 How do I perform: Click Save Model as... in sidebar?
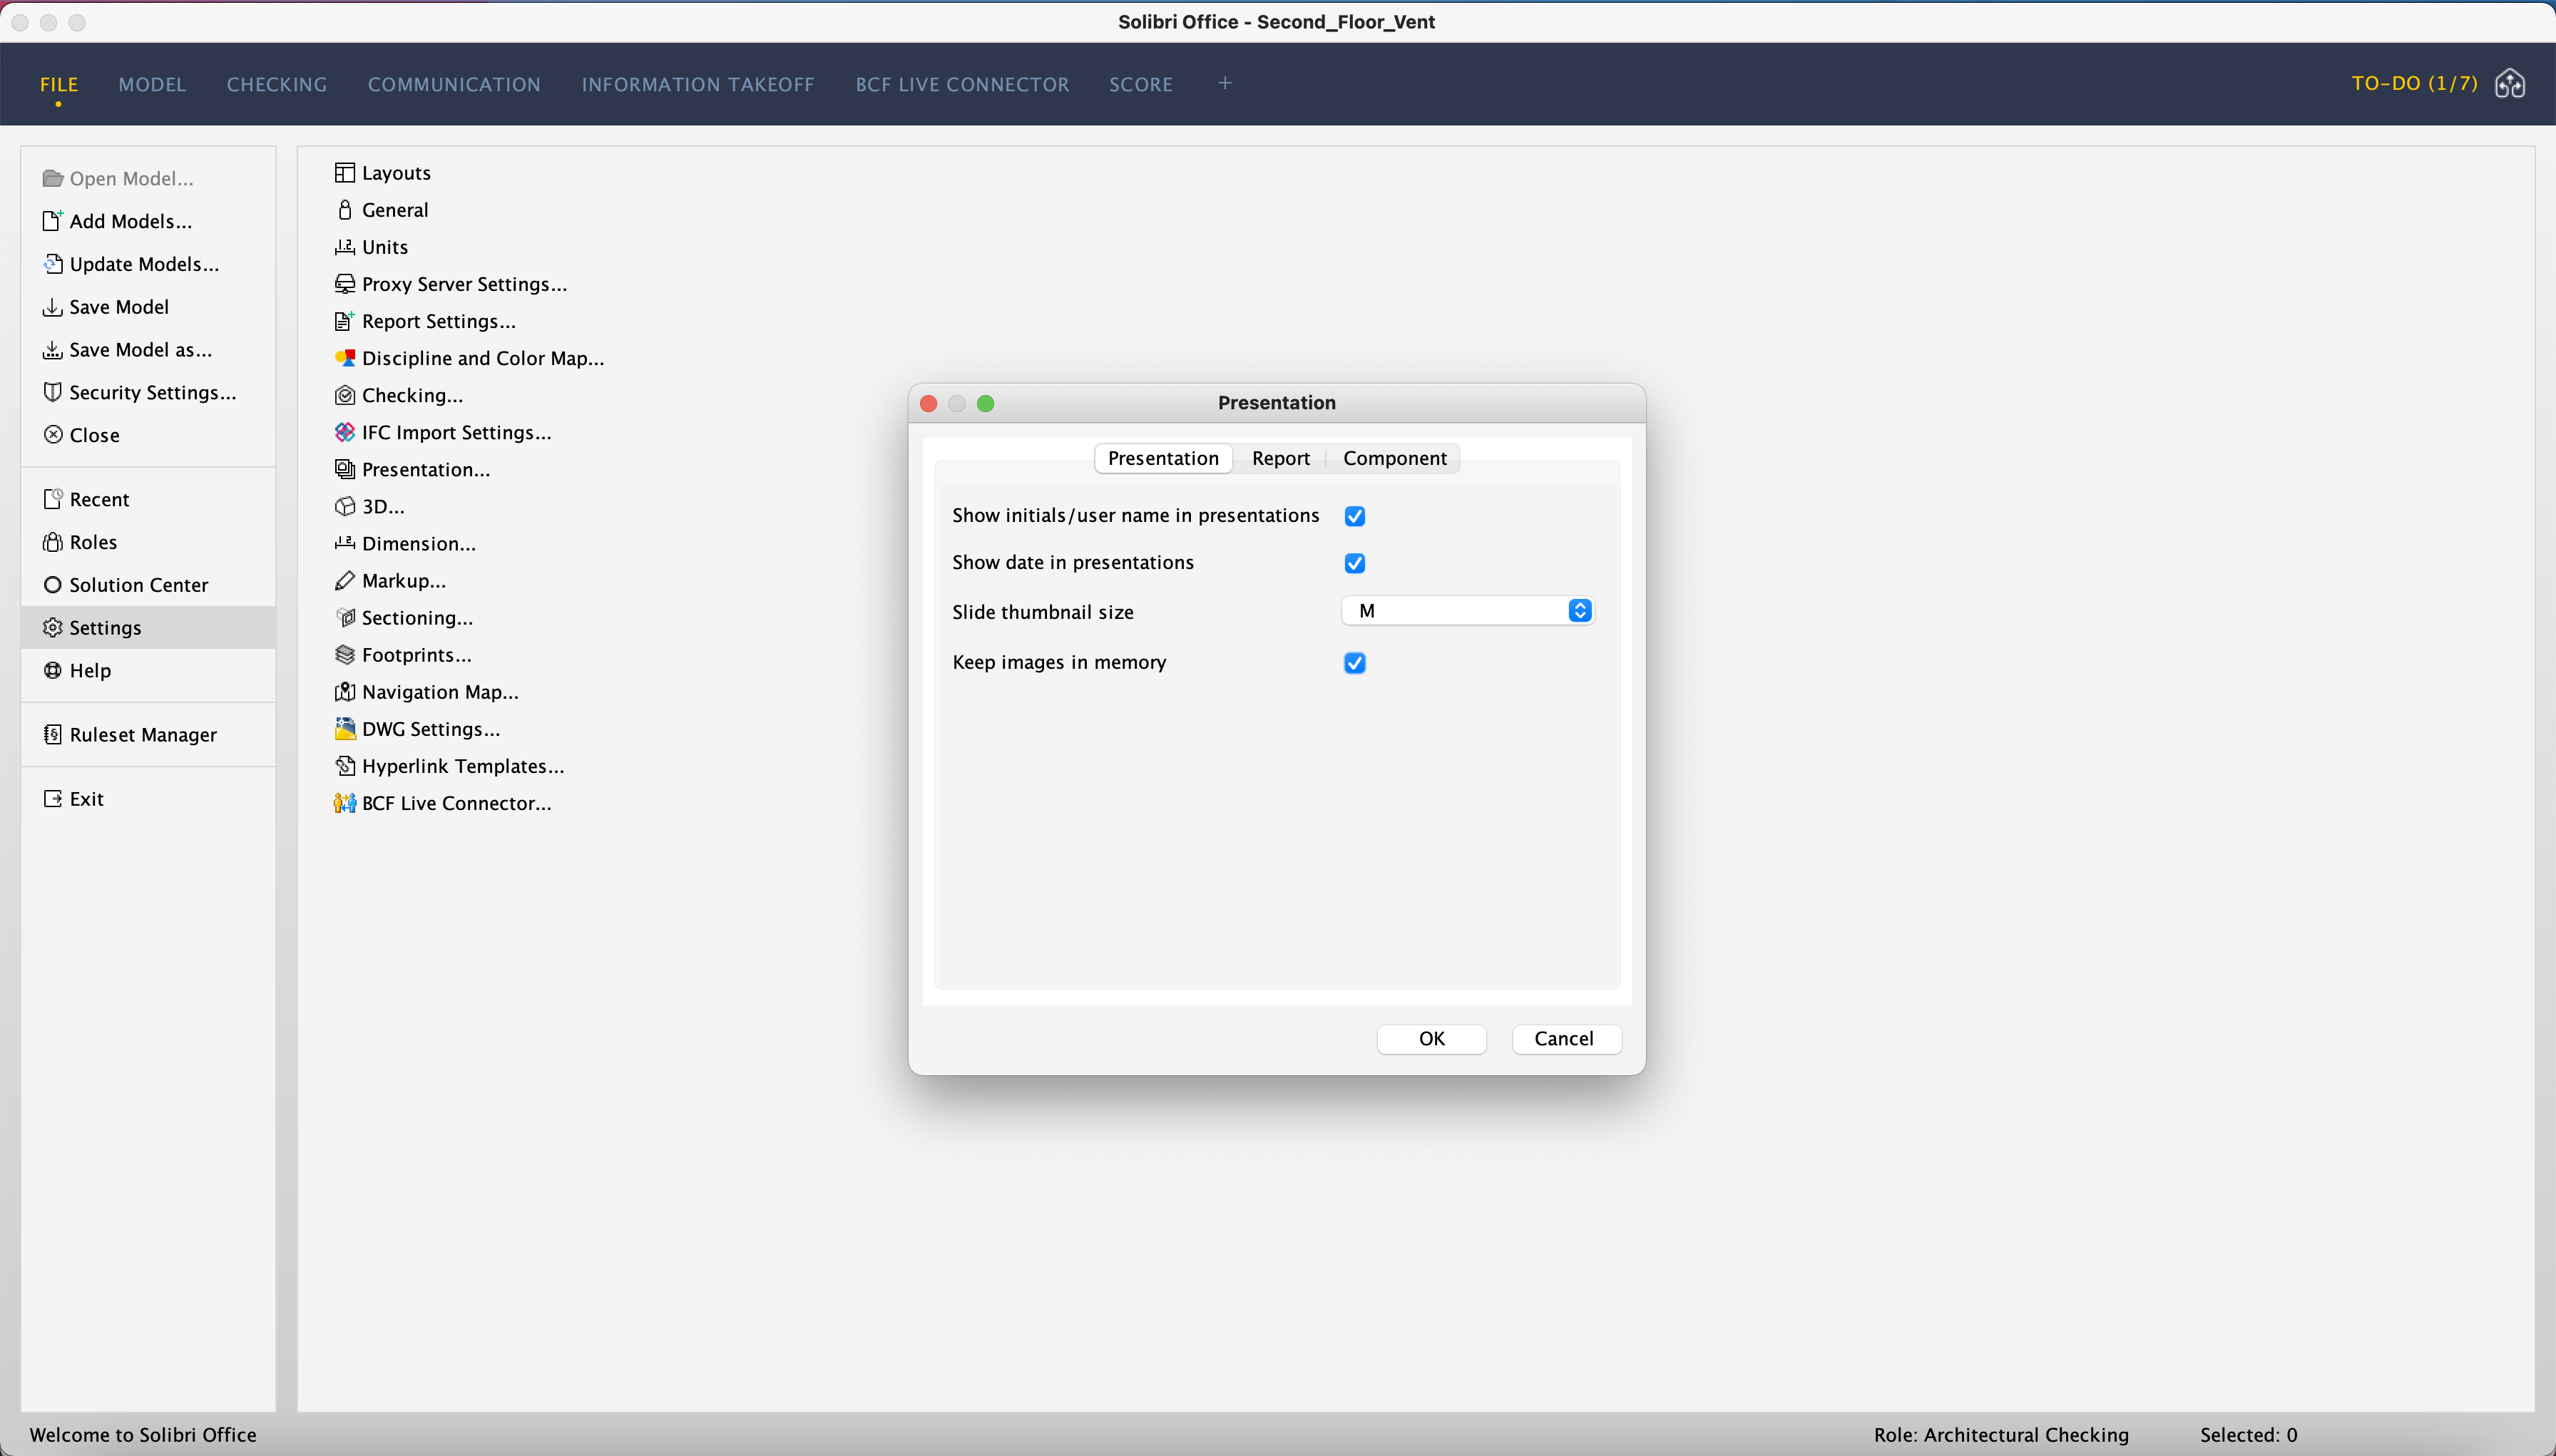click(x=140, y=350)
